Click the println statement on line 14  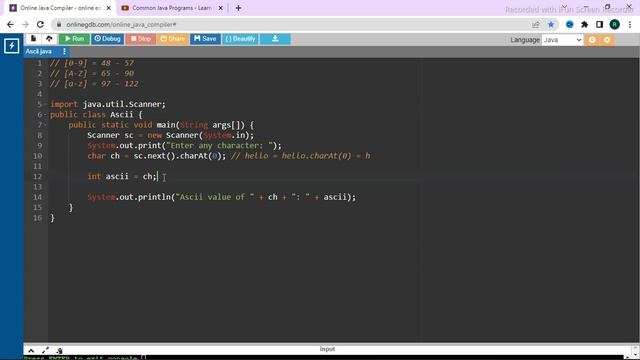[222, 197]
